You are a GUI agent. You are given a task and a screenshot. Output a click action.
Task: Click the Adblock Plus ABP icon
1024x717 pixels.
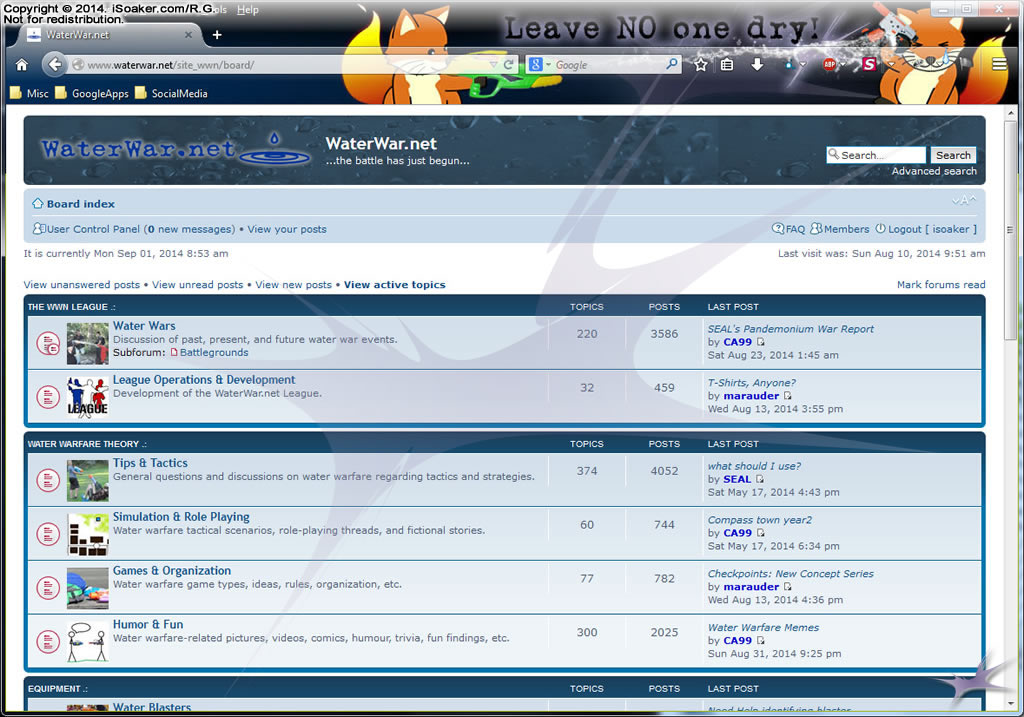[x=829, y=64]
